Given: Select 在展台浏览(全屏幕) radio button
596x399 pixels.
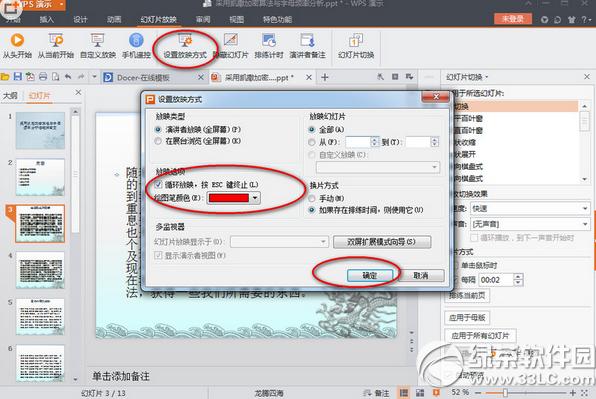Looking at the screenshot, I should (x=158, y=141).
